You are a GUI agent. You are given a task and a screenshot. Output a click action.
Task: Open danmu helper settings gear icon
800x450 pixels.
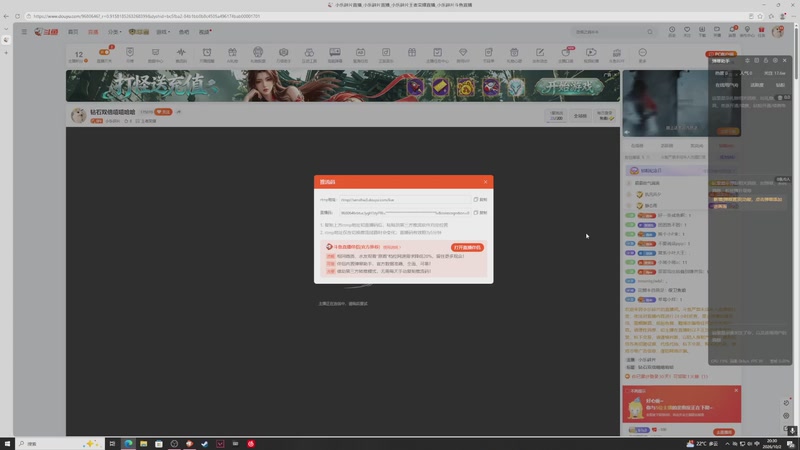[x=775, y=61]
